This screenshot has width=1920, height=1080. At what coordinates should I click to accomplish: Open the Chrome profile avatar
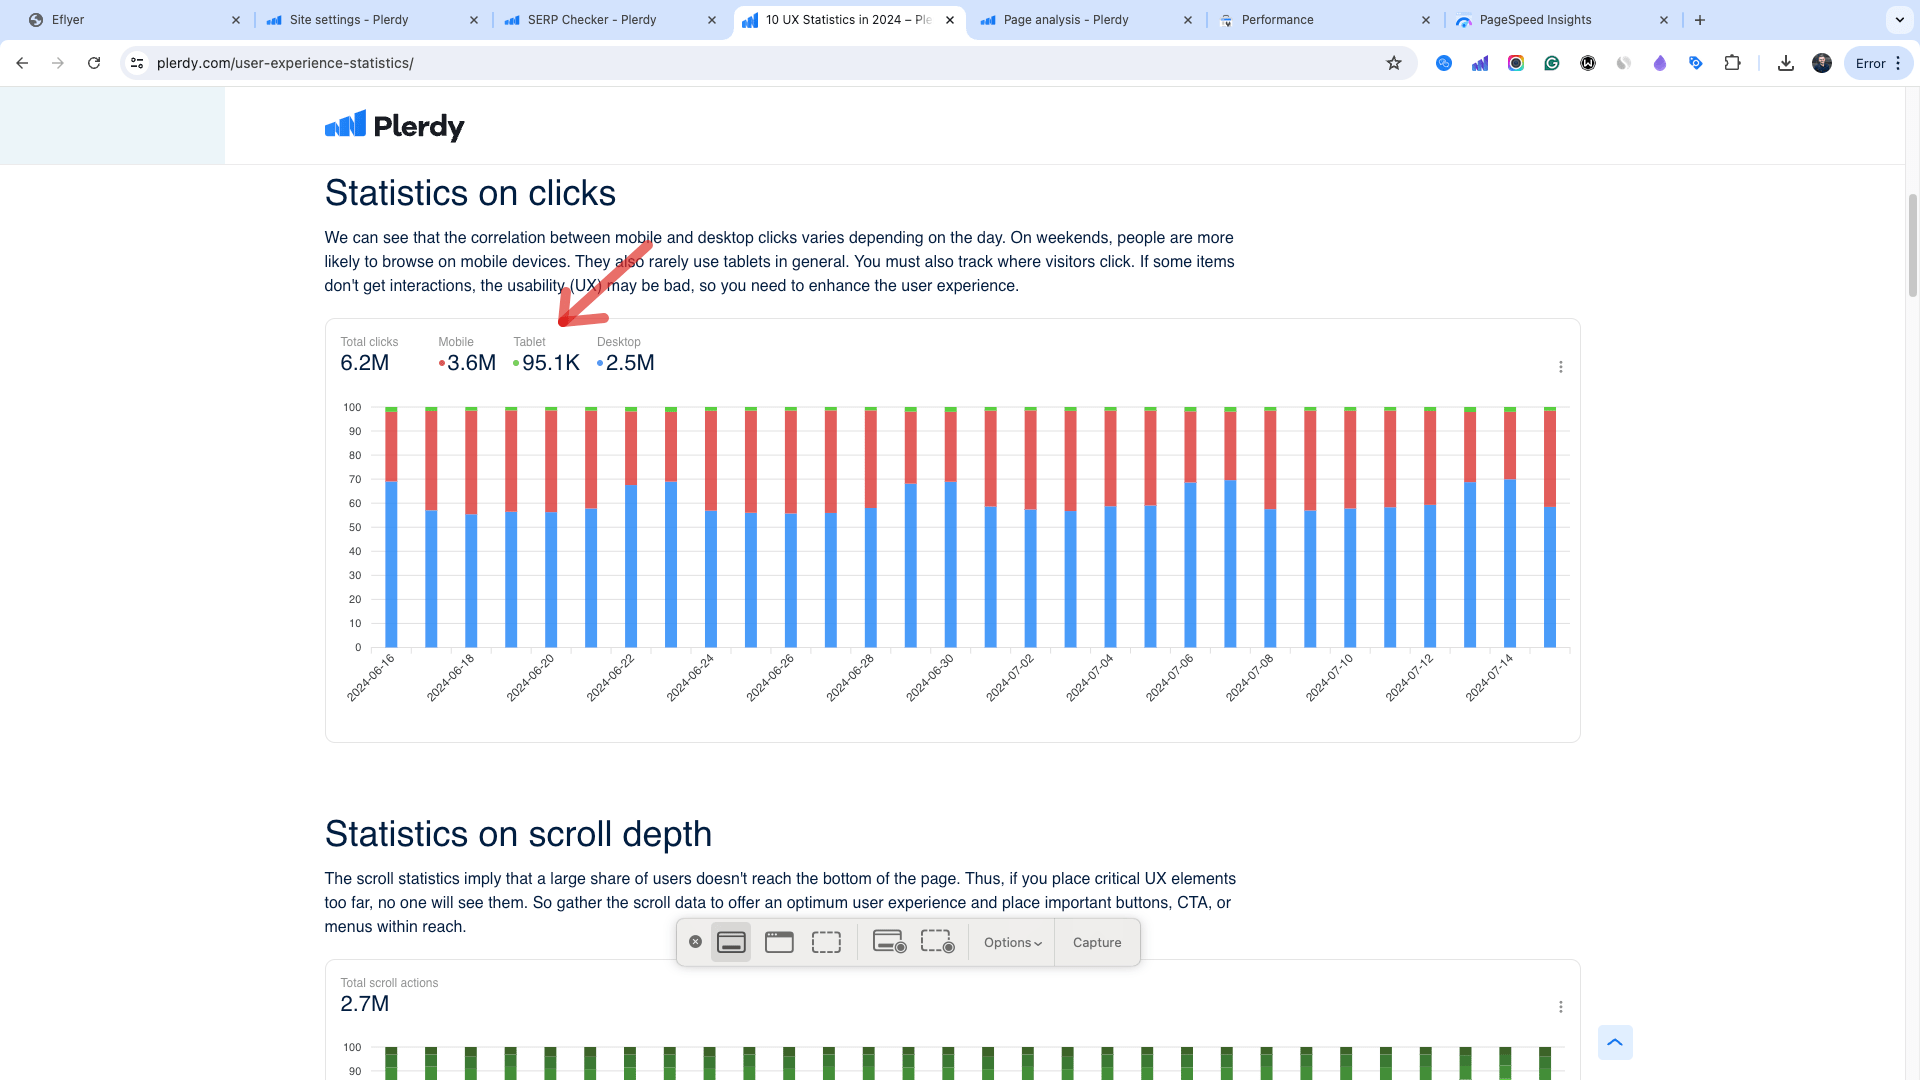(x=1822, y=63)
